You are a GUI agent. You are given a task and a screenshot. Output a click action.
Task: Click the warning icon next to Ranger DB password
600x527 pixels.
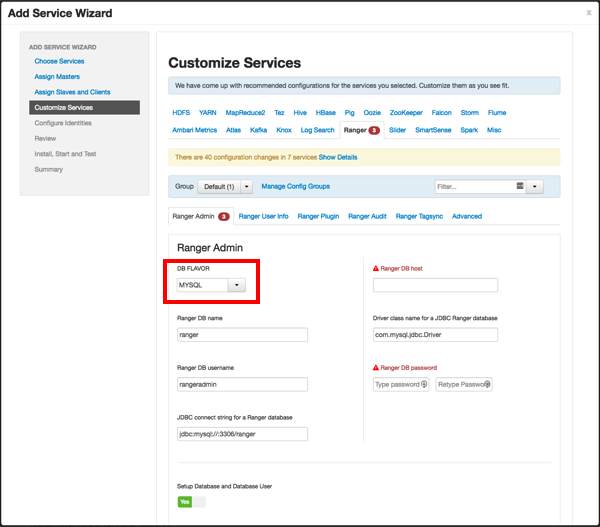click(x=376, y=367)
